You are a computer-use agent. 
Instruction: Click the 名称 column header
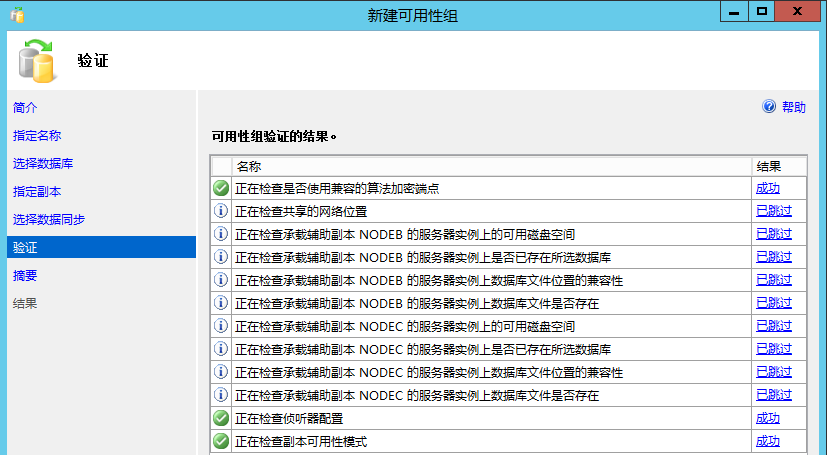[x=492, y=167]
